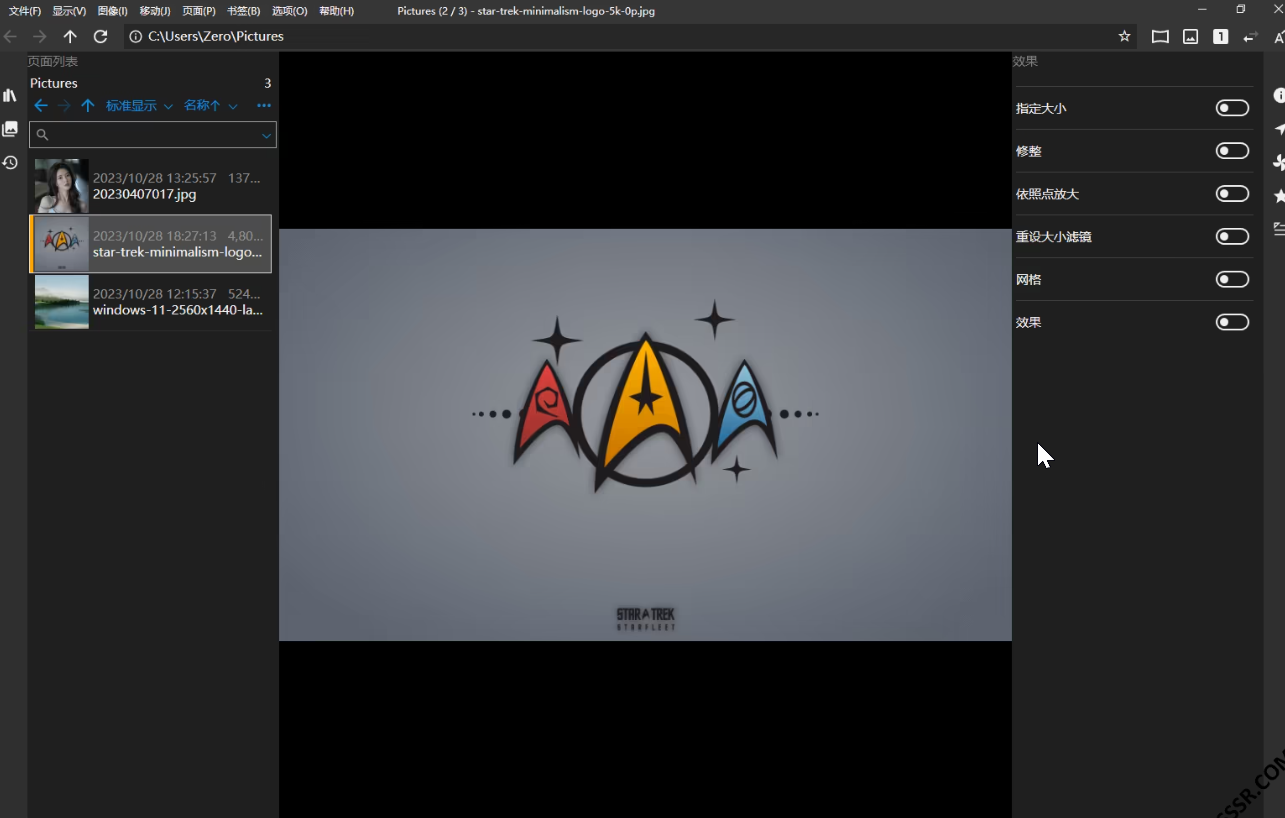Toggle the 依照点放大 switch
This screenshot has height=818, width=1285.
click(x=1232, y=194)
